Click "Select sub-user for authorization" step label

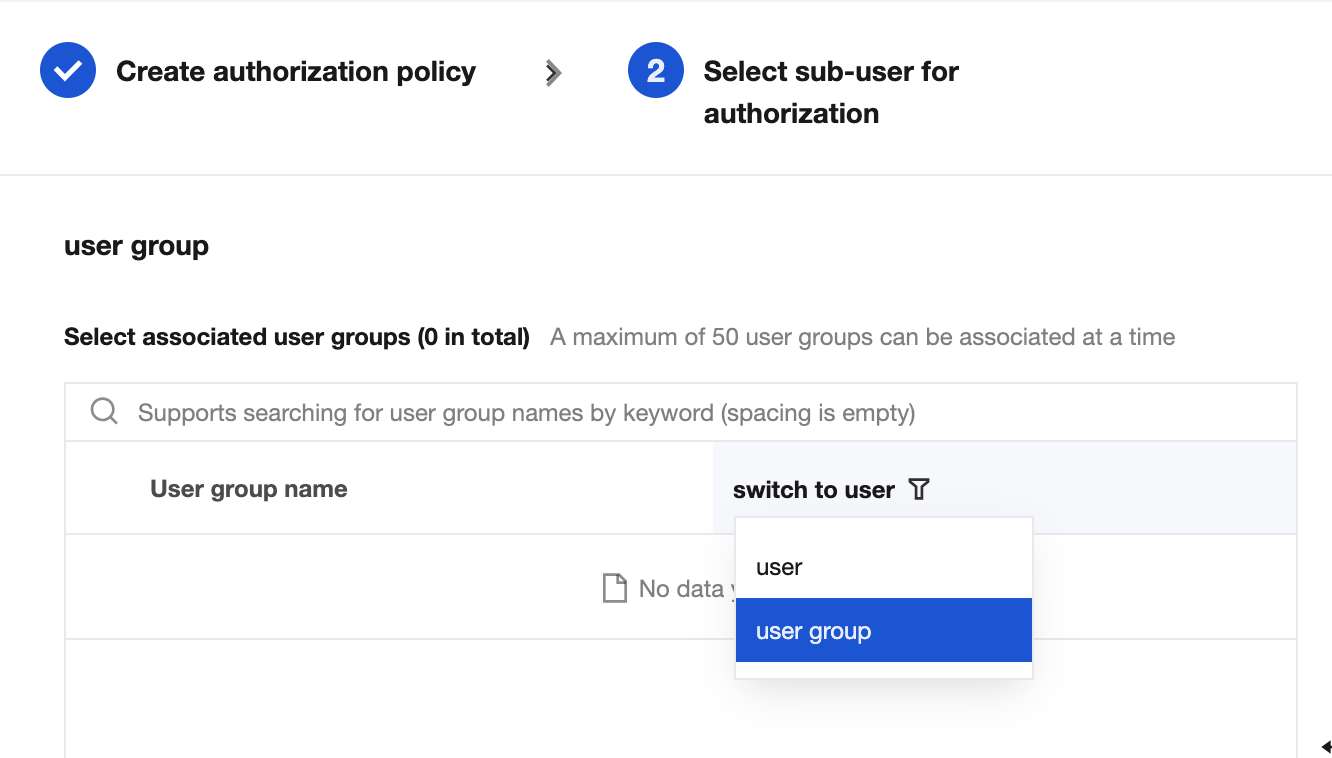[830, 92]
